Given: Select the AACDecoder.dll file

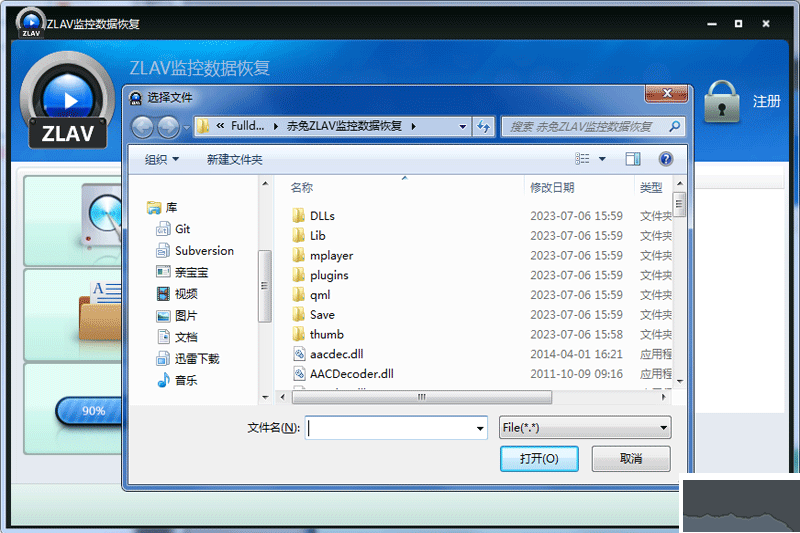Looking at the screenshot, I should [x=343, y=374].
